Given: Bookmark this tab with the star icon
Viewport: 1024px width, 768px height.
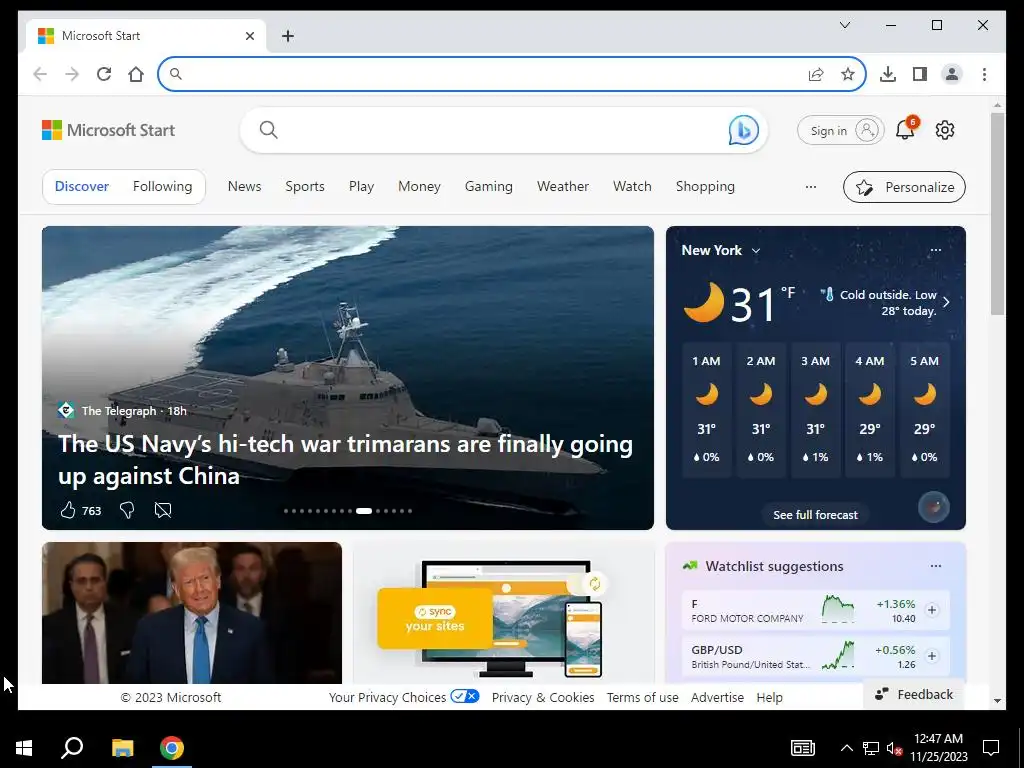Looking at the screenshot, I should tap(848, 74).
